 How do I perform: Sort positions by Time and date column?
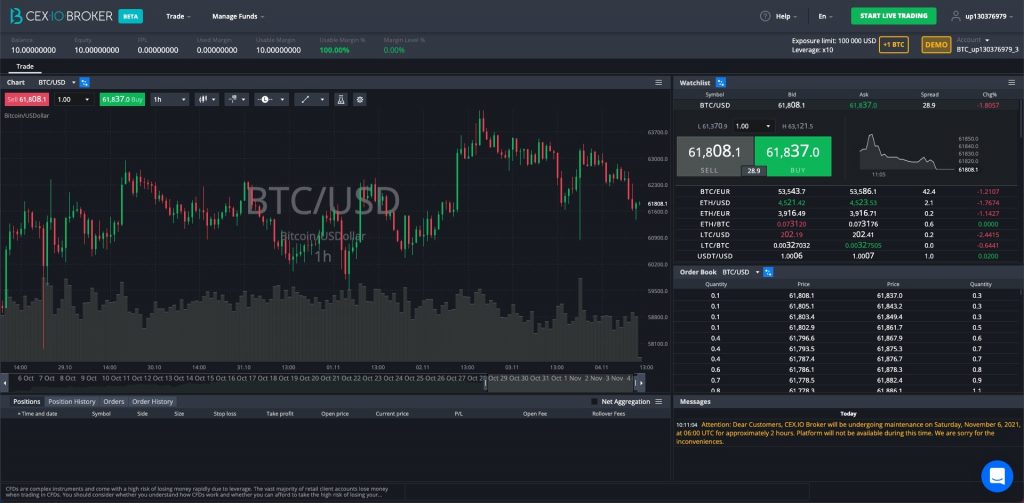37,414
